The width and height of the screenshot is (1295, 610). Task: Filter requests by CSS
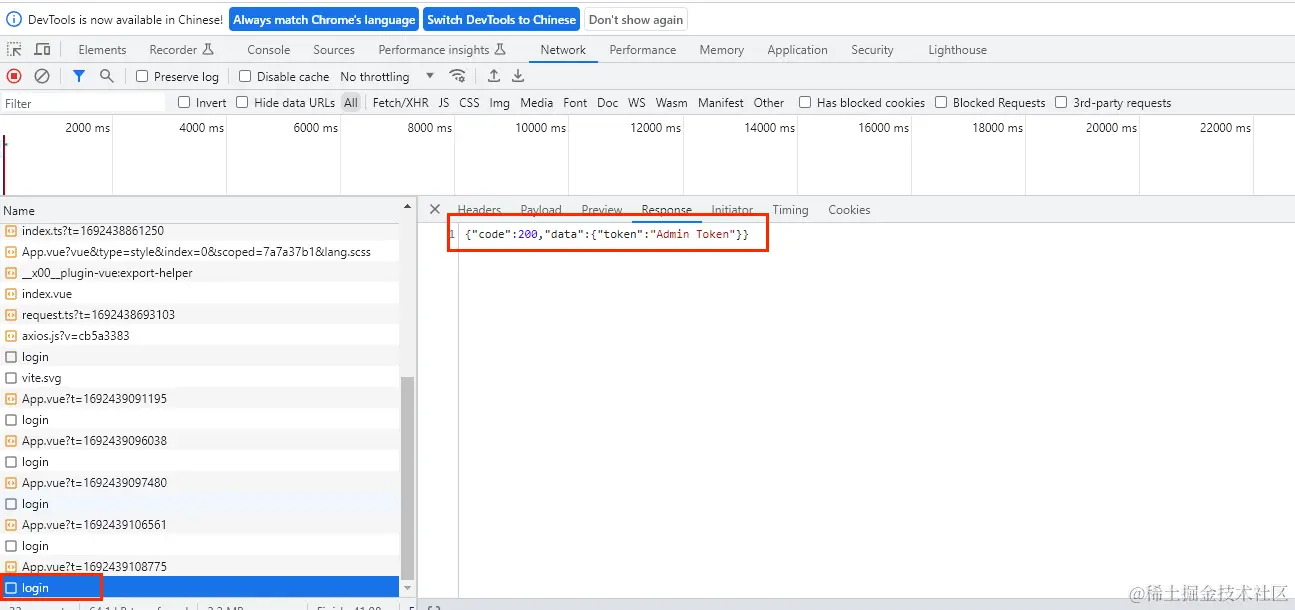click(x=469, y=102)
